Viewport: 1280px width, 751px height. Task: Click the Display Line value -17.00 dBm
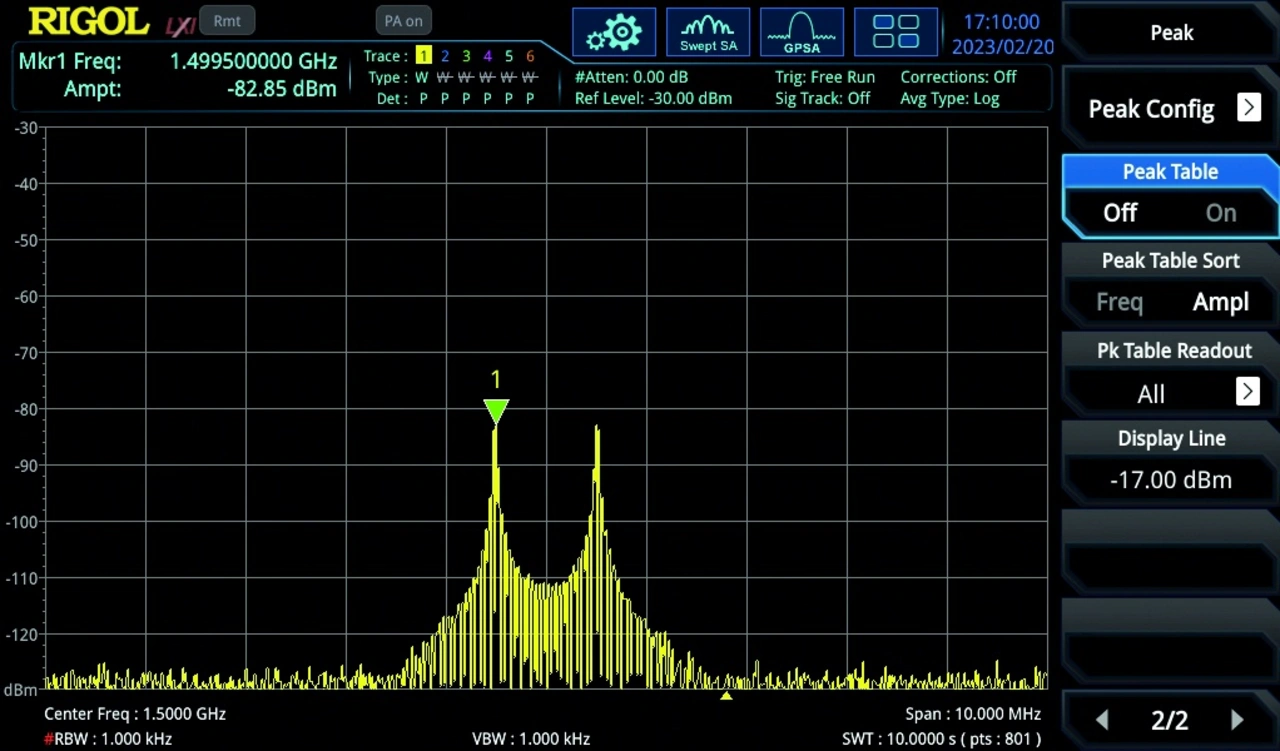[1170, 480]
